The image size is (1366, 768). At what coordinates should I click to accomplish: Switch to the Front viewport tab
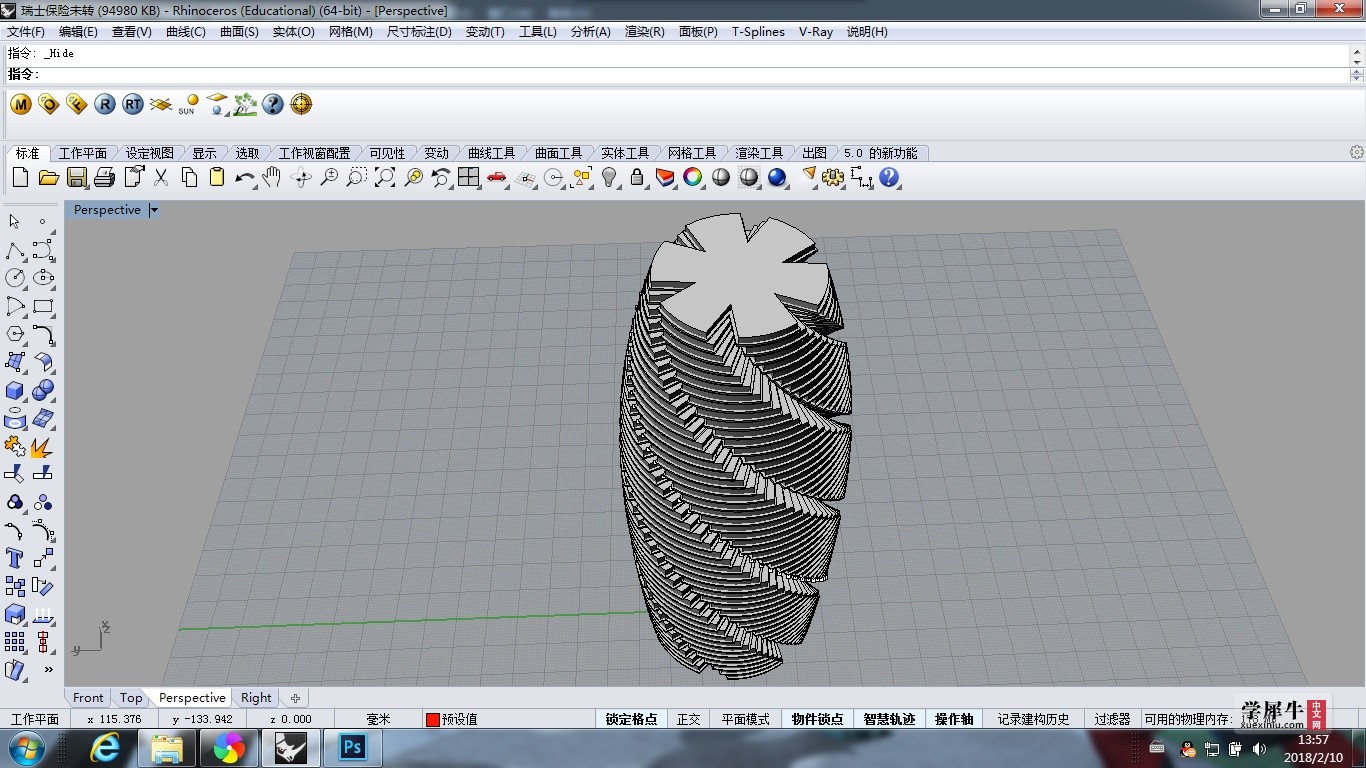[88, 698]
